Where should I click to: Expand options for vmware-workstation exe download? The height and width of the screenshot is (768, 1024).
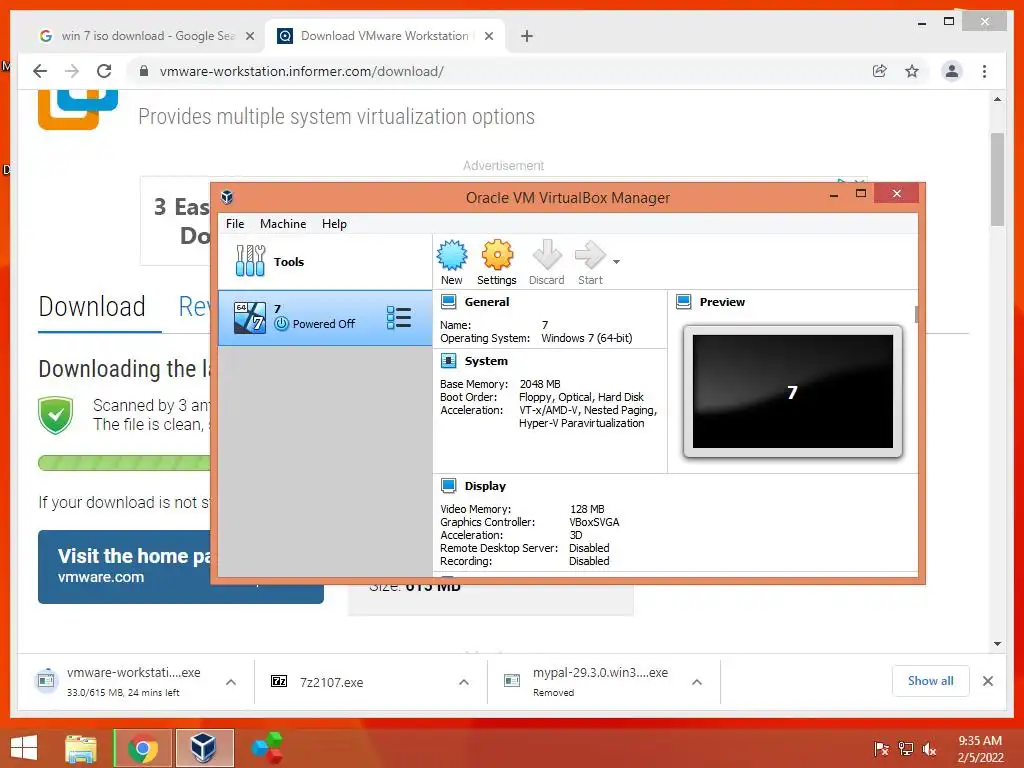pos(231,682)
